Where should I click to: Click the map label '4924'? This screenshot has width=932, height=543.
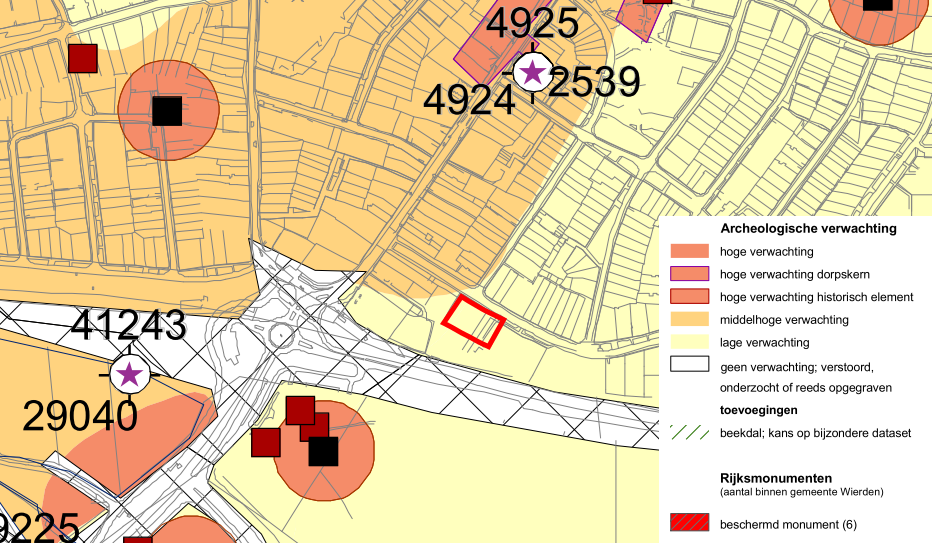pos(469,100)
